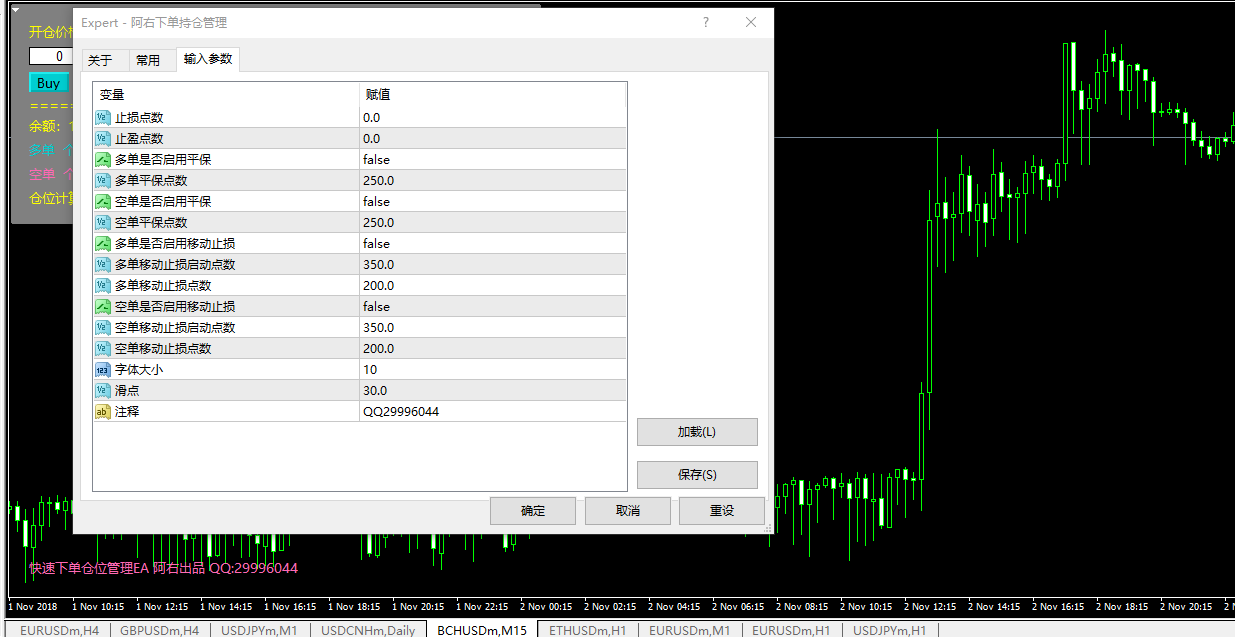Toggle 多单是否启用移动止损 false value
The image size is (1235, 637).
click(x=377, y=244)
